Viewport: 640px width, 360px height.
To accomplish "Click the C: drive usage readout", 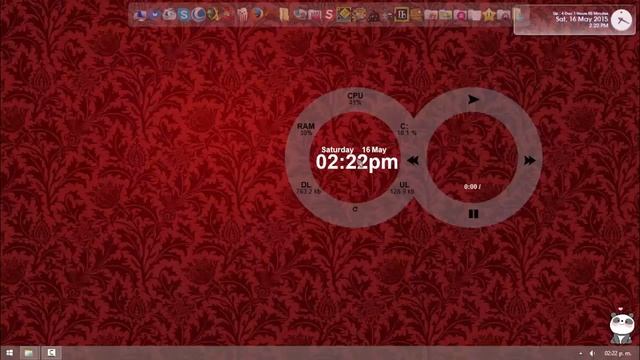I will pyautogui.click(x=407, y=129).
